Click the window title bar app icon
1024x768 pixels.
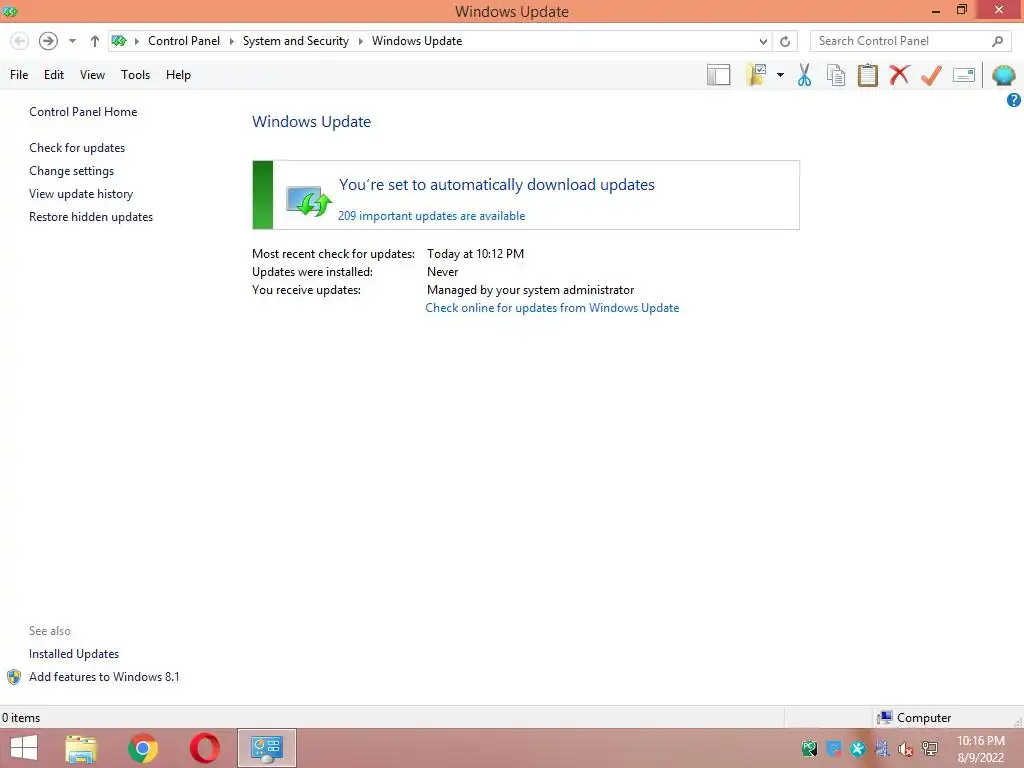pos(10,11)
